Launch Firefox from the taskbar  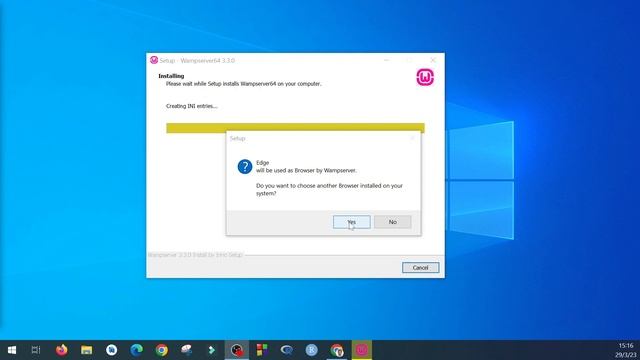(x=62, y=350)
